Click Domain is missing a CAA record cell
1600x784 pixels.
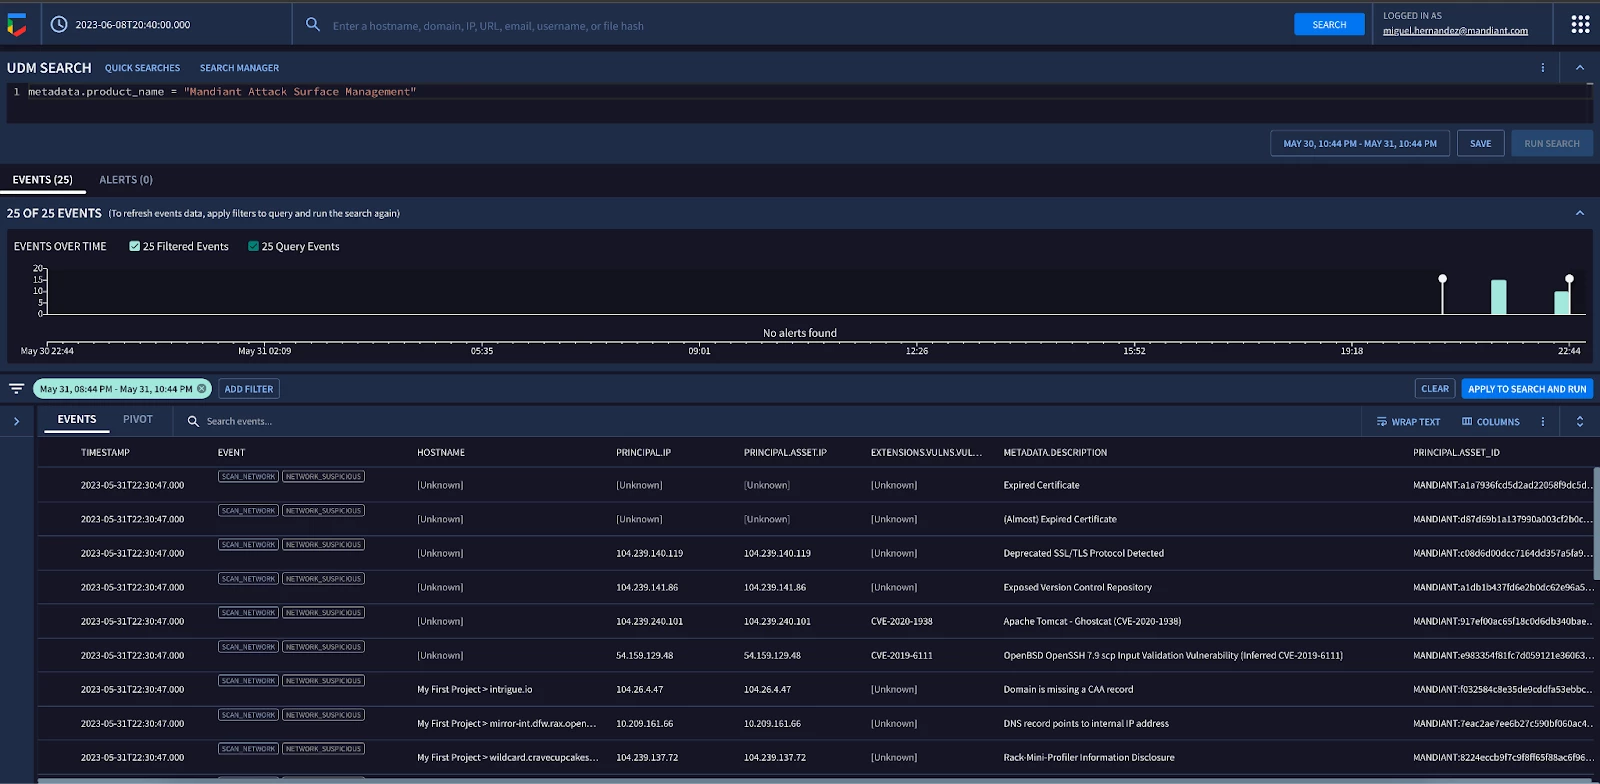point(1068,689)
